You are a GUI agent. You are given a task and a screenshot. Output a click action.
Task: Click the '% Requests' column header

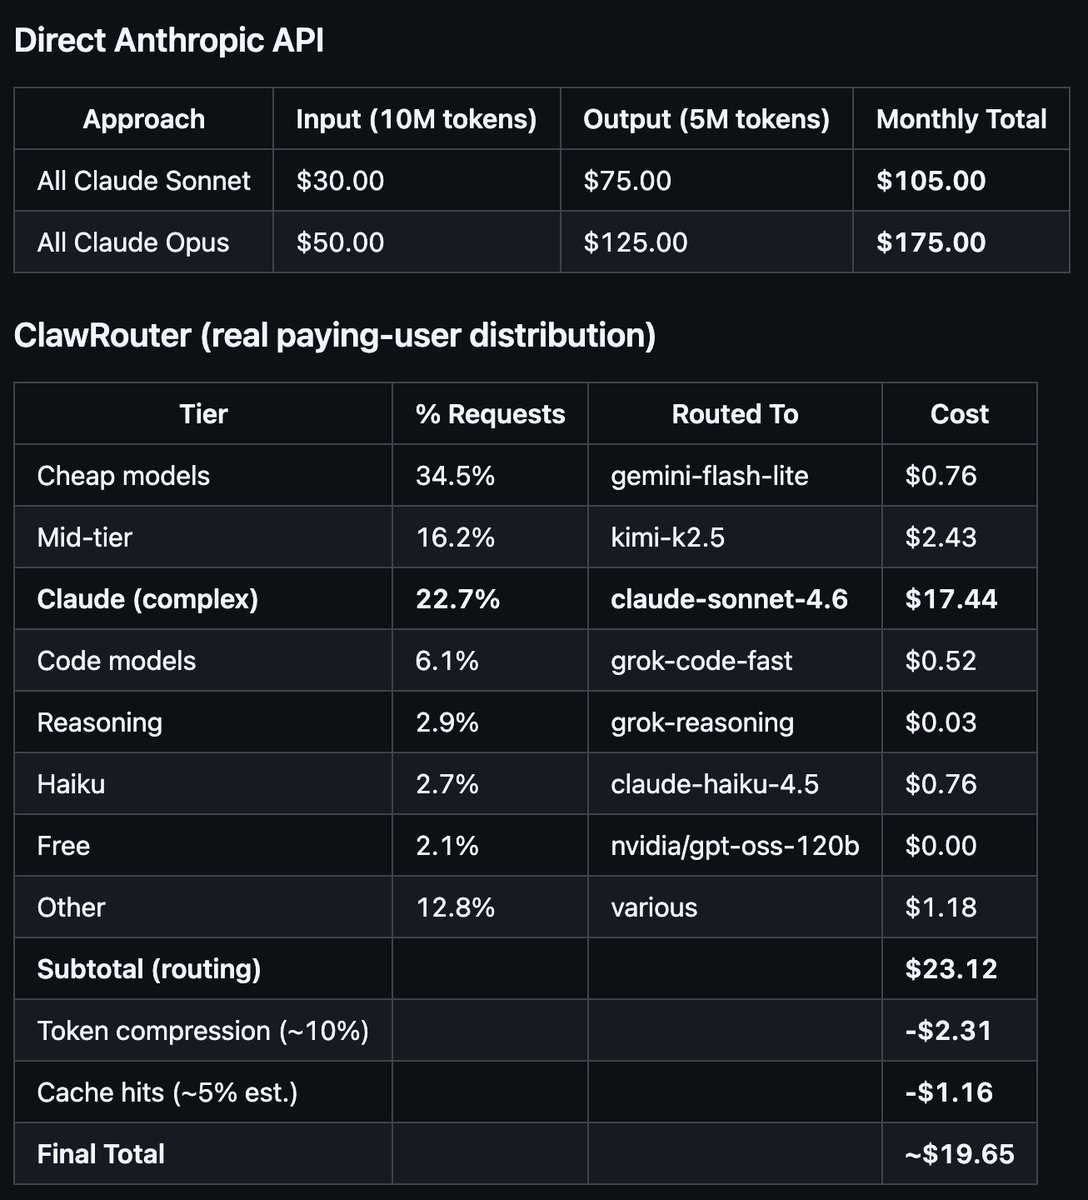[490, 414]
